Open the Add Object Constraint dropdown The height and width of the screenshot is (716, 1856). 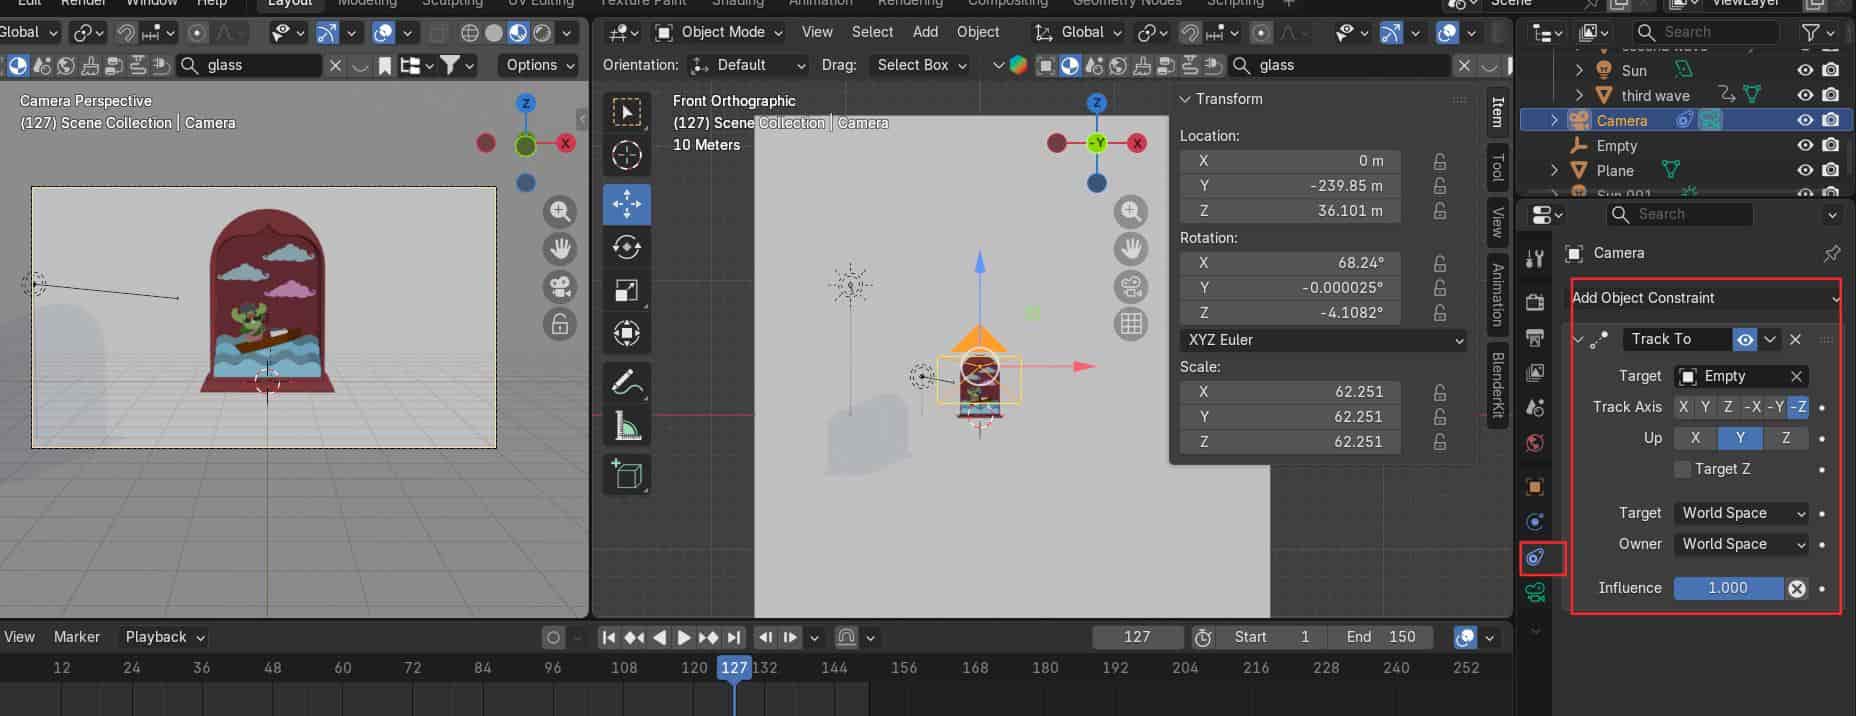1705,298
